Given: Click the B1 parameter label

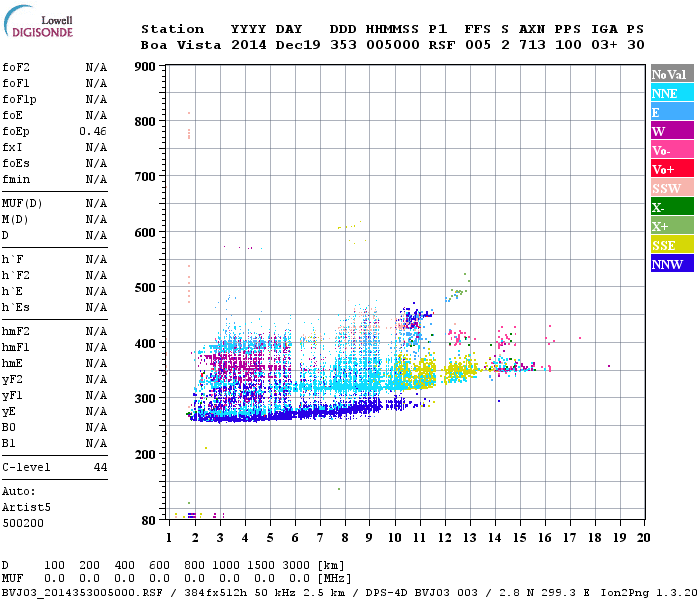Looking at the screenshot, I should [x=9, y=444].
